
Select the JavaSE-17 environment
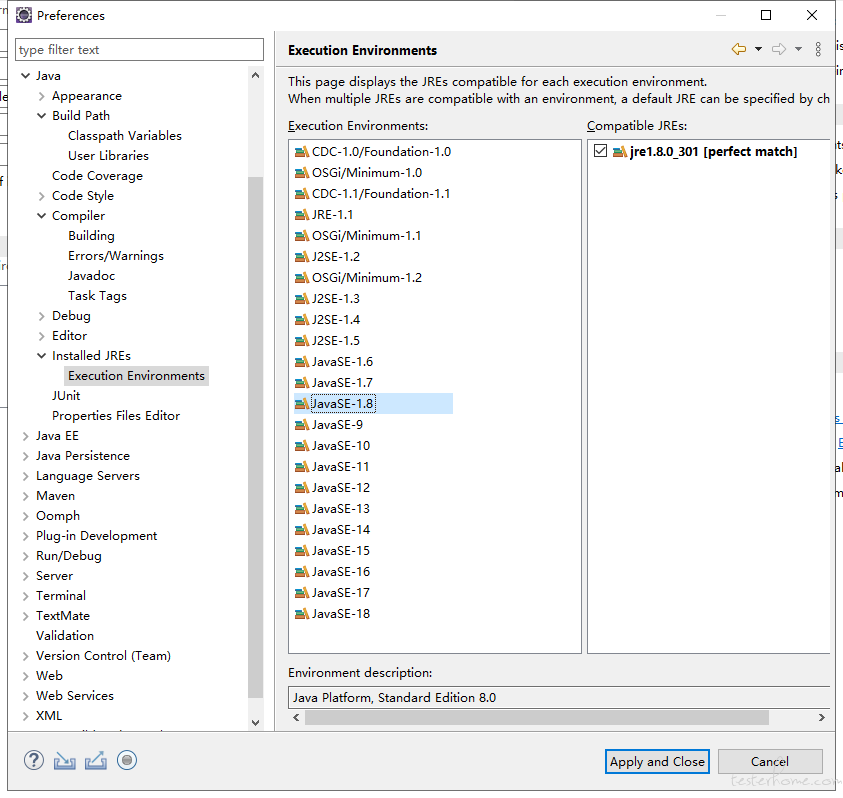click(341, 593)
